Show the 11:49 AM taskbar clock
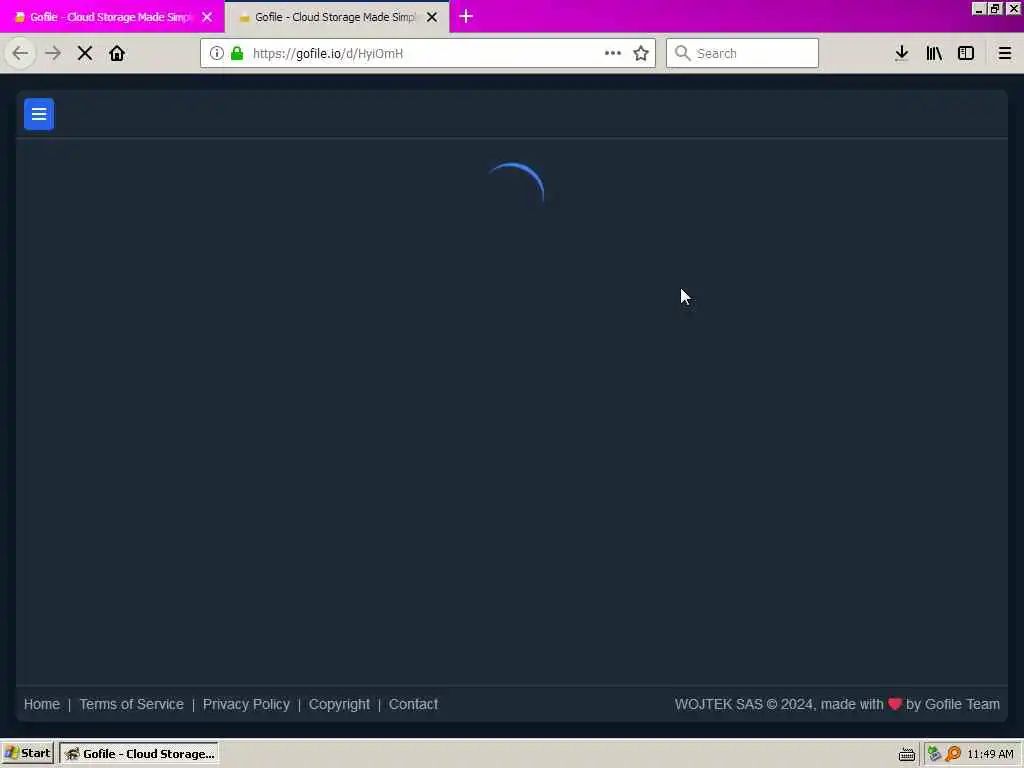 pyautogui.click(x=990, y=754)
